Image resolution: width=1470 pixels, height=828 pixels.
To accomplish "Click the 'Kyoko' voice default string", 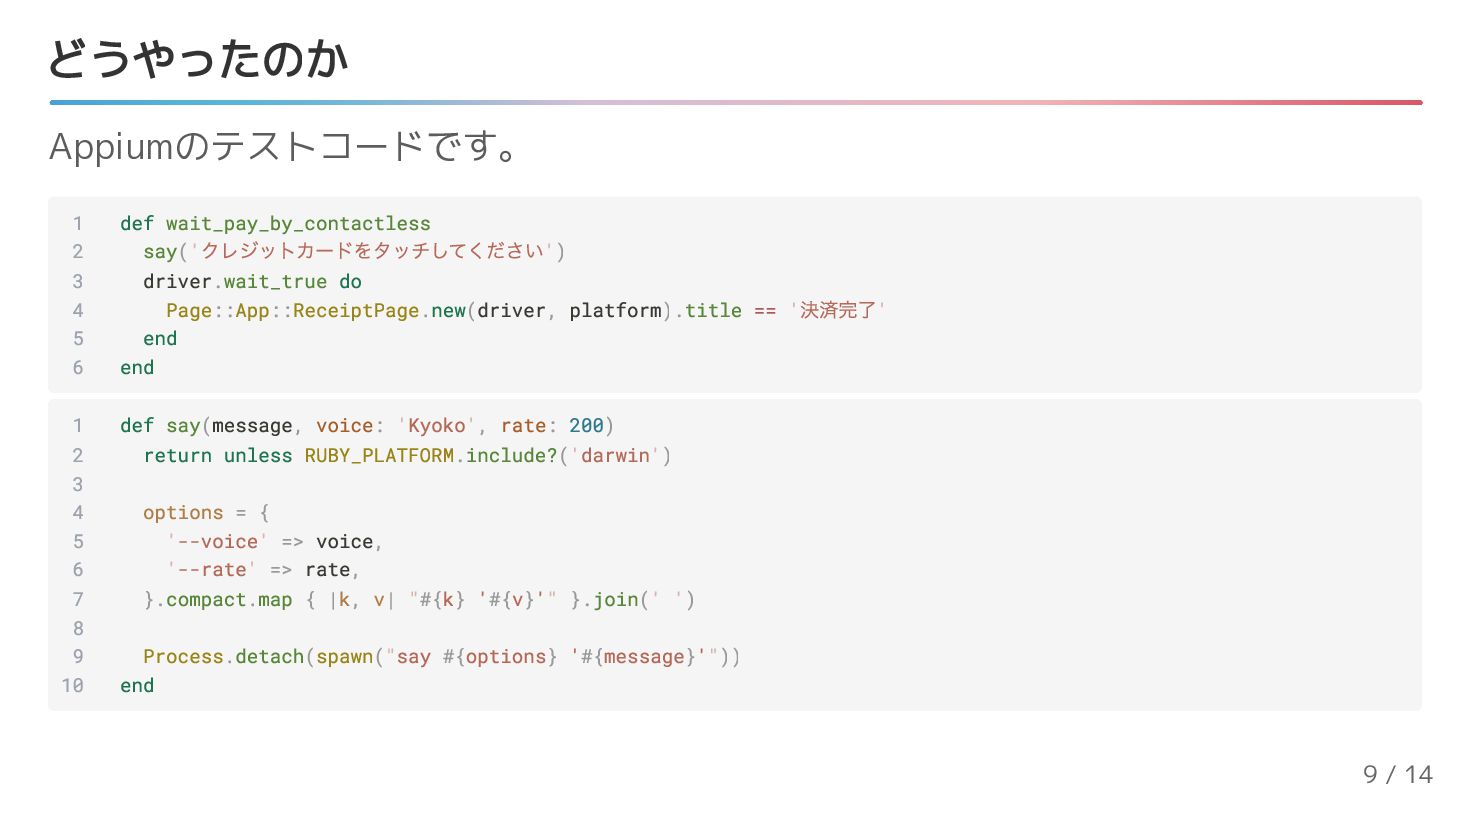I will point(436,425).
